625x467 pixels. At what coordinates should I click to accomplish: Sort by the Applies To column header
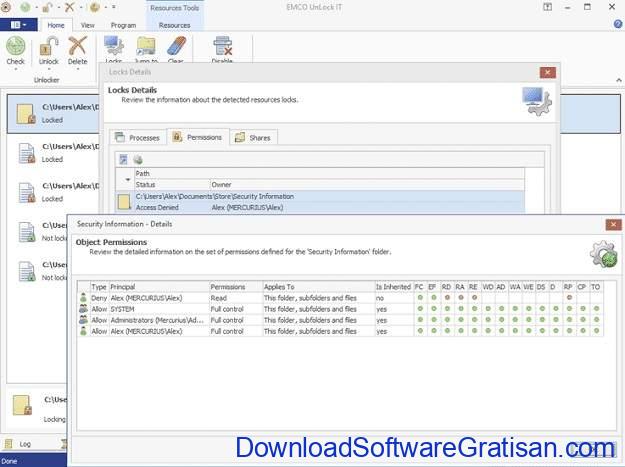tap(318, 287)
